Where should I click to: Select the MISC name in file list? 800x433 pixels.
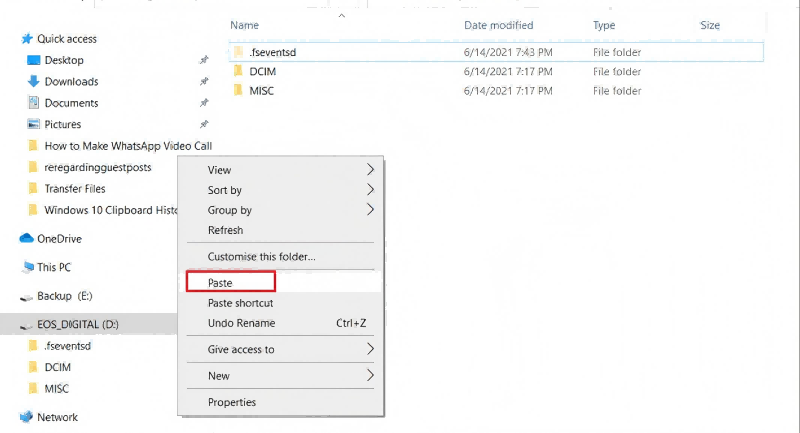click(261, 91)
